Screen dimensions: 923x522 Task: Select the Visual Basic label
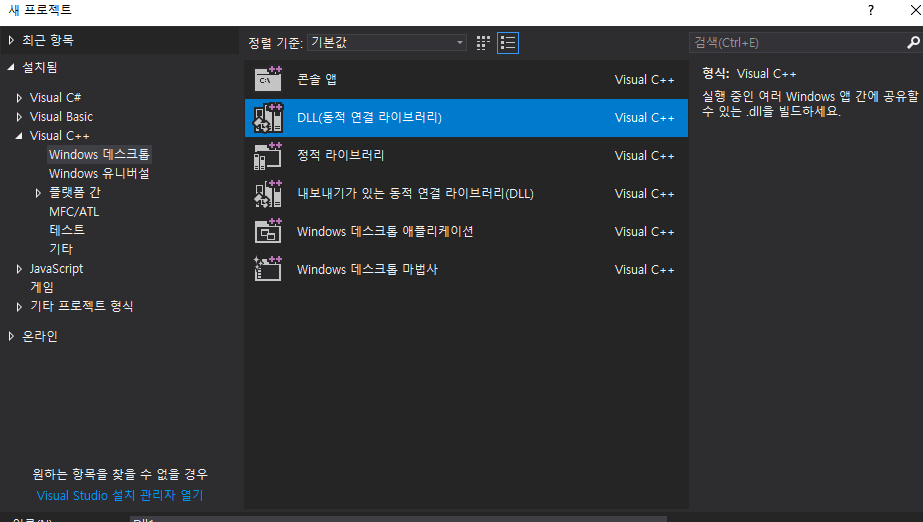click(61, 117)
